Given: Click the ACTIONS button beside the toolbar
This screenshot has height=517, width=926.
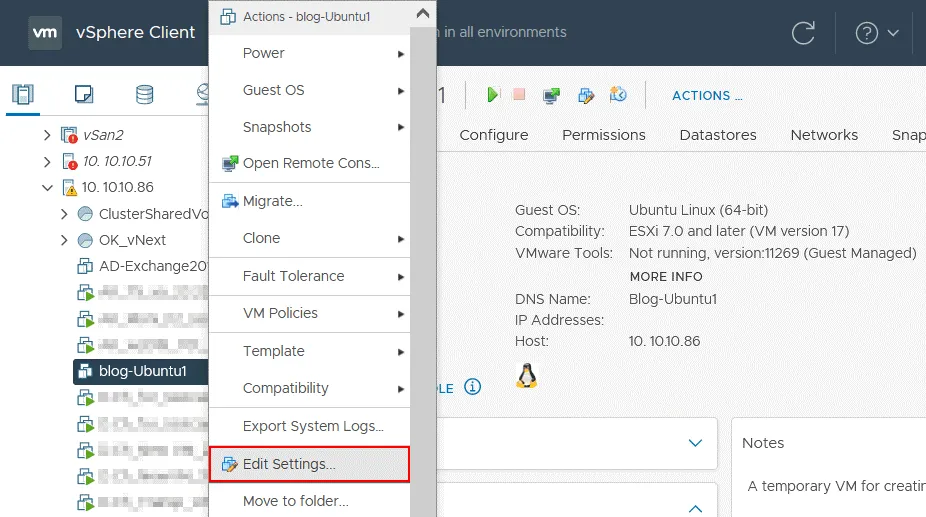Looking at the screenshot, I should pyautogui.click(x=707, y=96).
